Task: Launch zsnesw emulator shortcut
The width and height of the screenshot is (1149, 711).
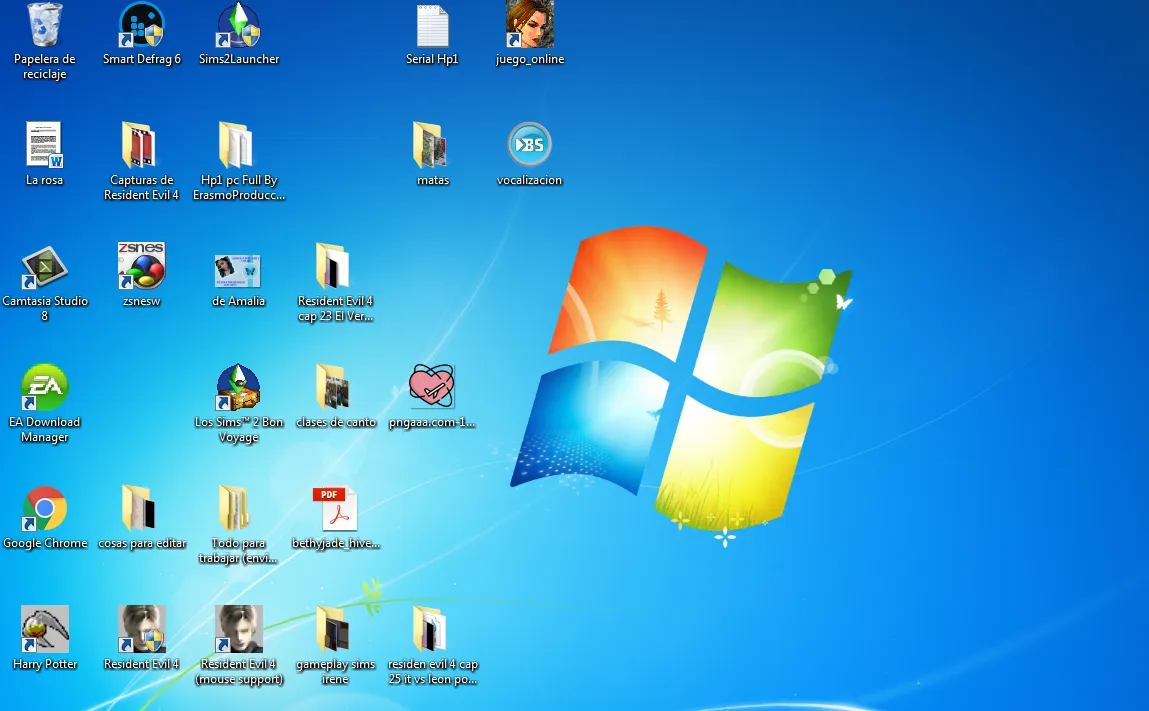Action: pyautogui.click(x=141, y=266)
